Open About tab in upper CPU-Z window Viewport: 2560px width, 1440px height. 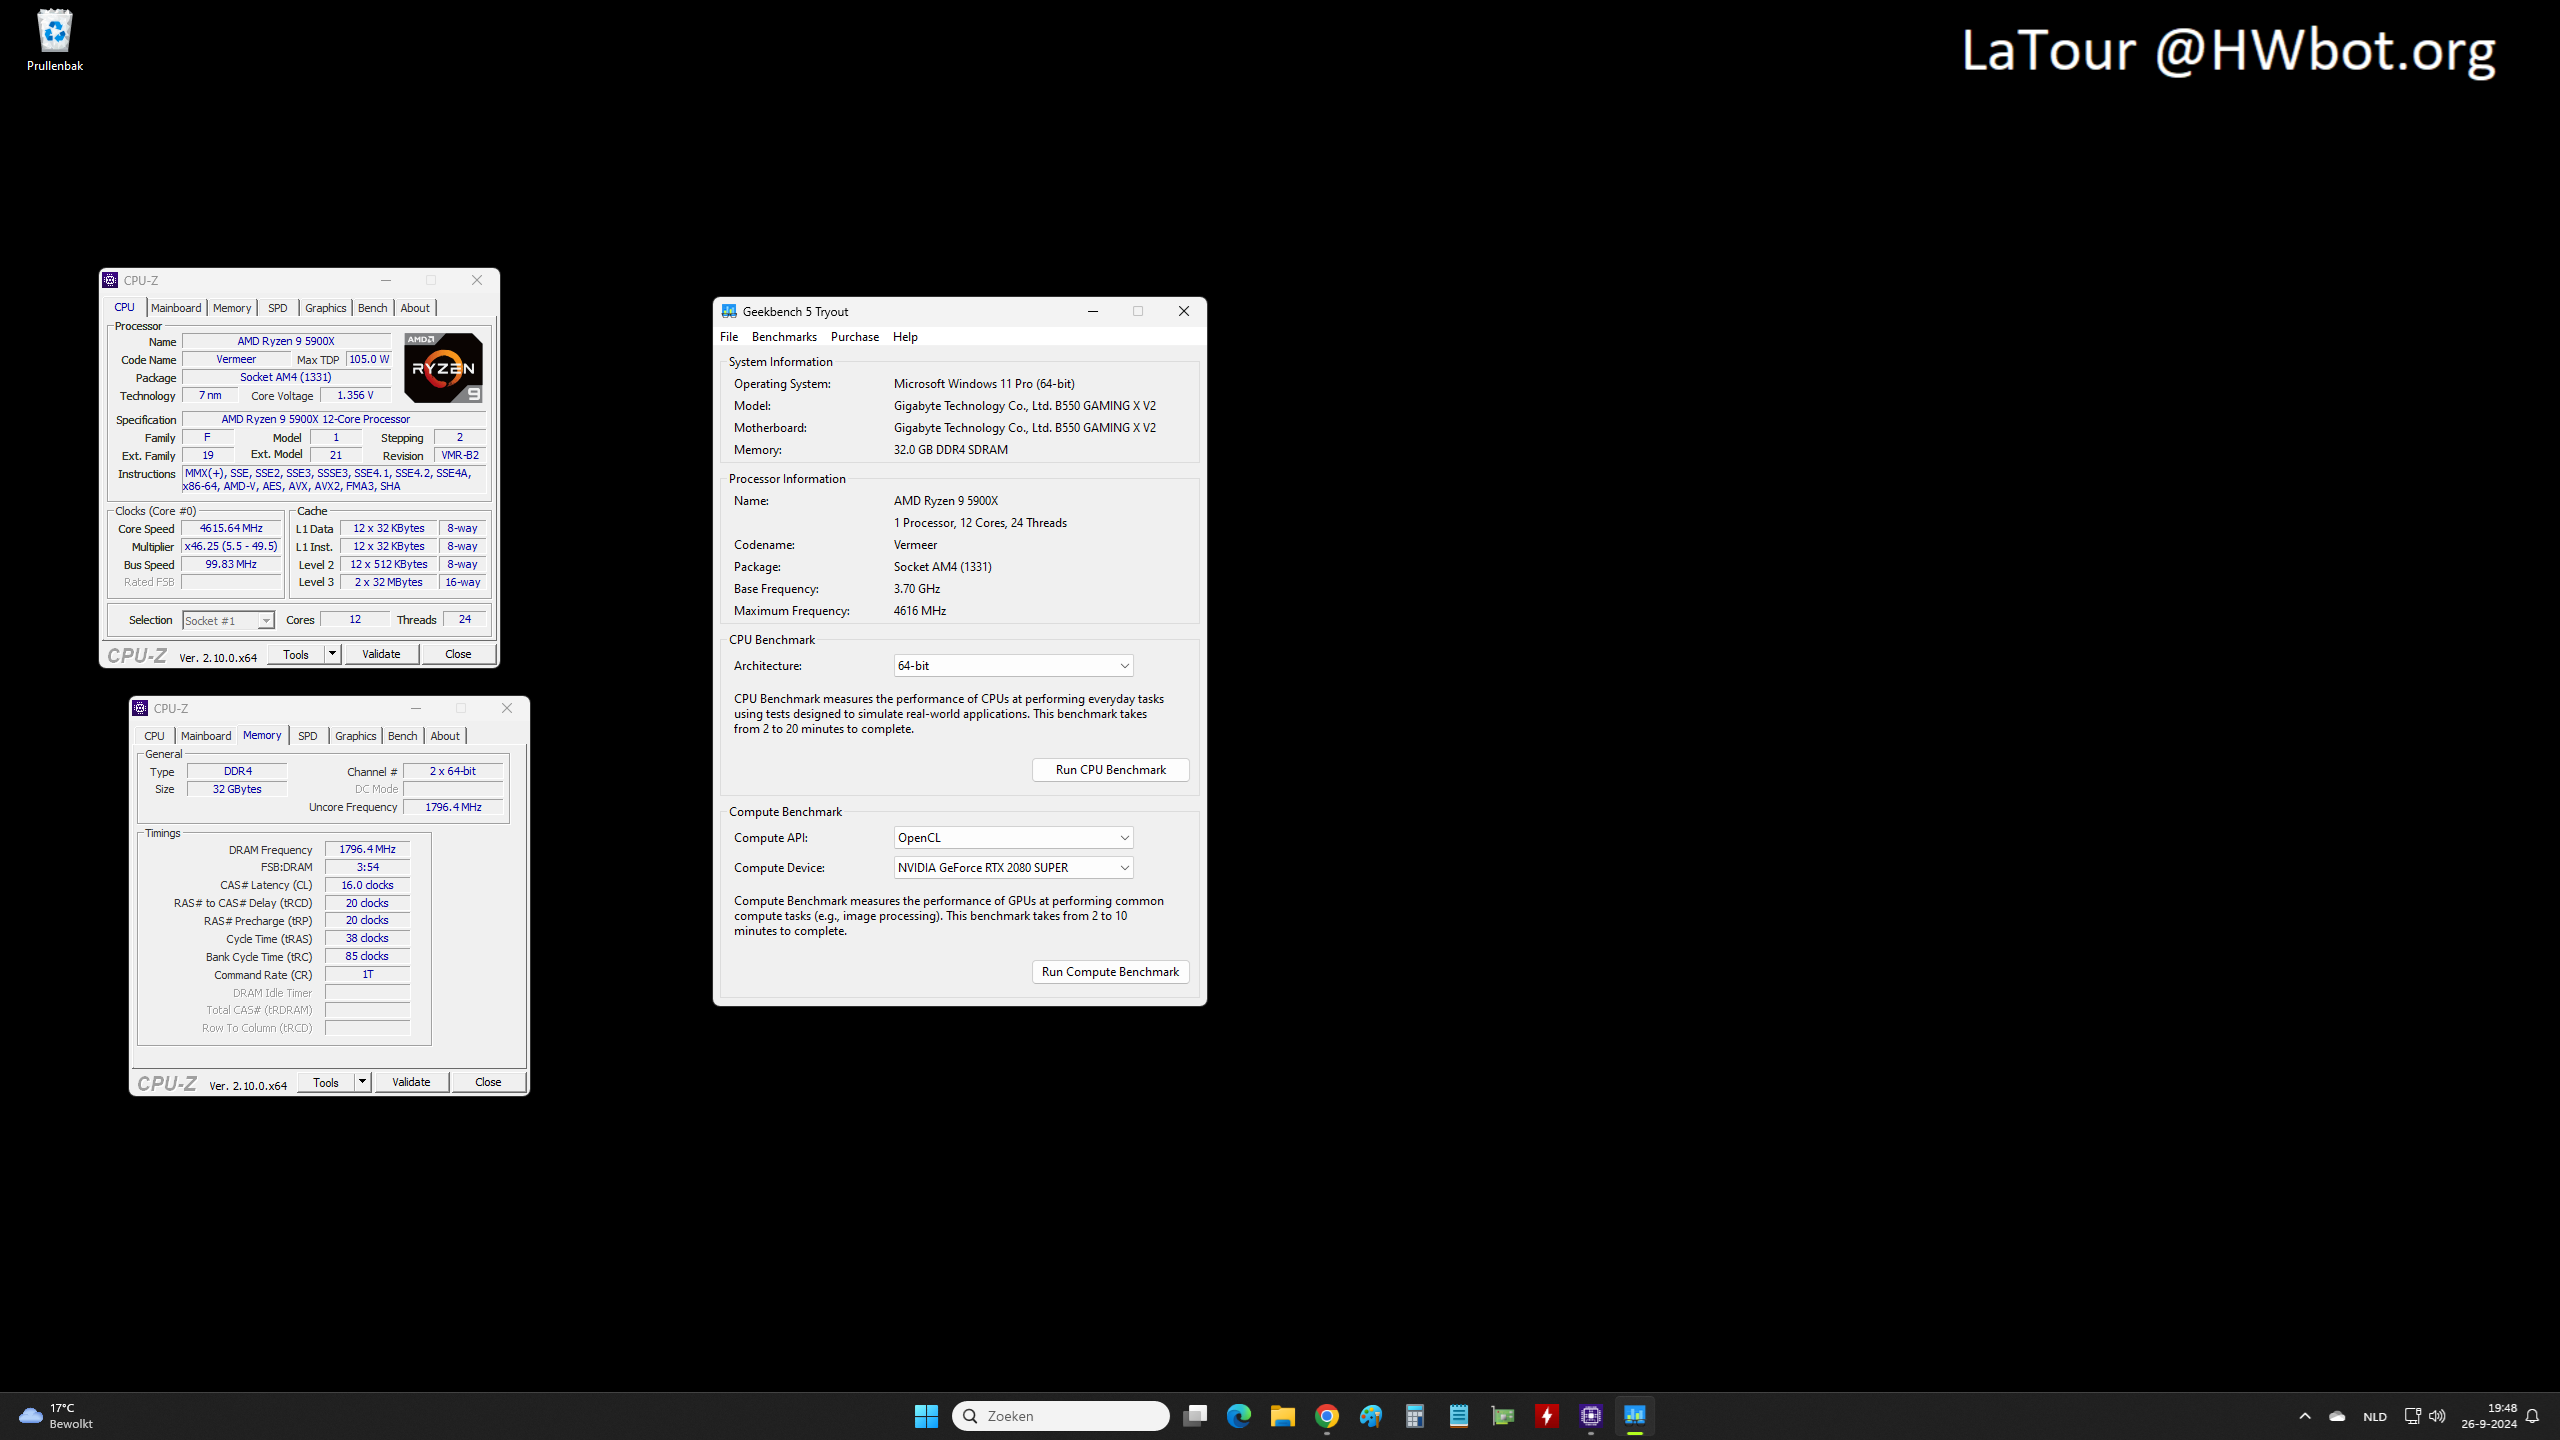[415, 308]
